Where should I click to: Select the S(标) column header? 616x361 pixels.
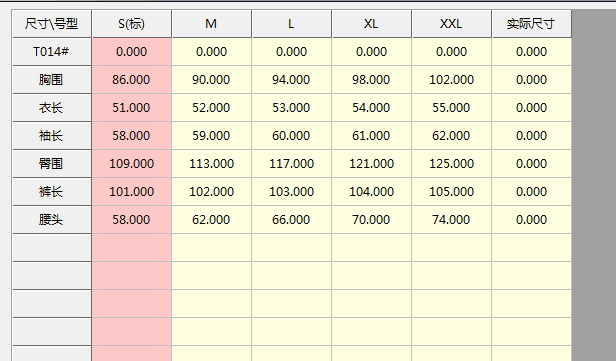coord(132,24)
